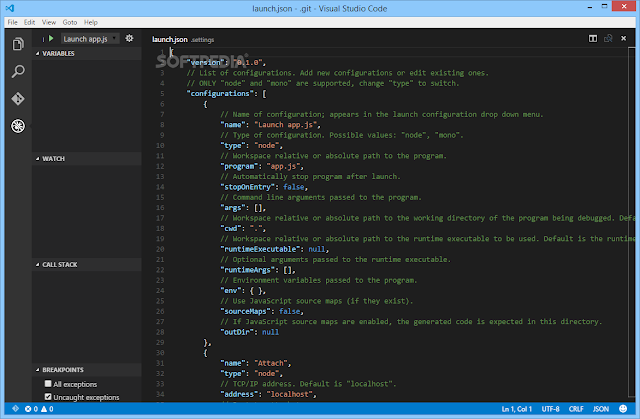640x419 pixels.
Task: Minimize the Visual Studio Code window
Action: click(x=590, y=7)
